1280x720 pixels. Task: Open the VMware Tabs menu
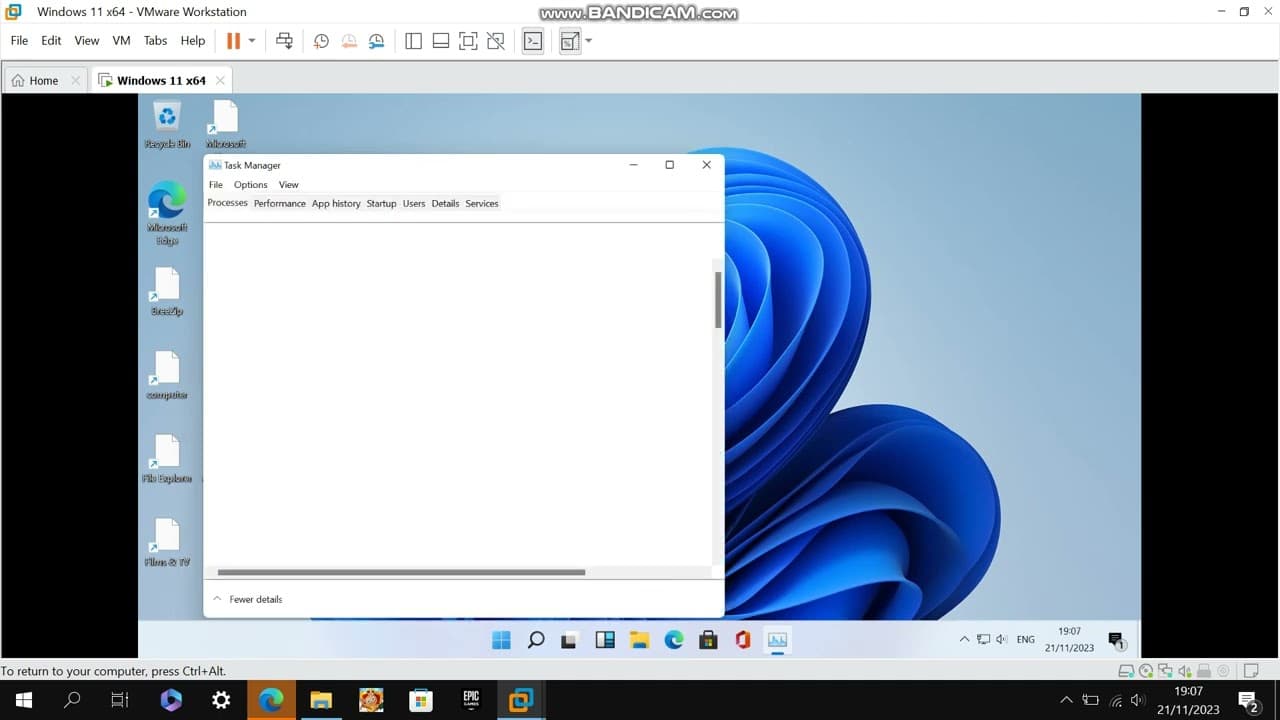click(x=155, y=41)
